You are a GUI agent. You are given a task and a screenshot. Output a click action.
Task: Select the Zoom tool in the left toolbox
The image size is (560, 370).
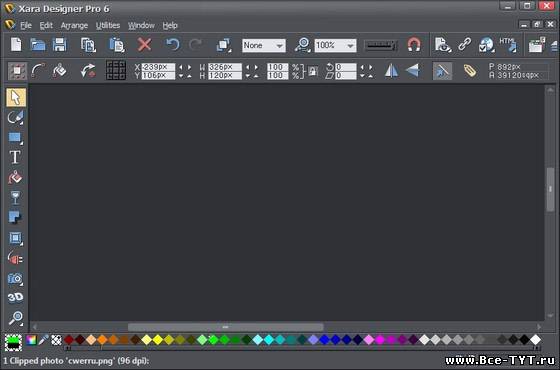(x=16, y=318)
